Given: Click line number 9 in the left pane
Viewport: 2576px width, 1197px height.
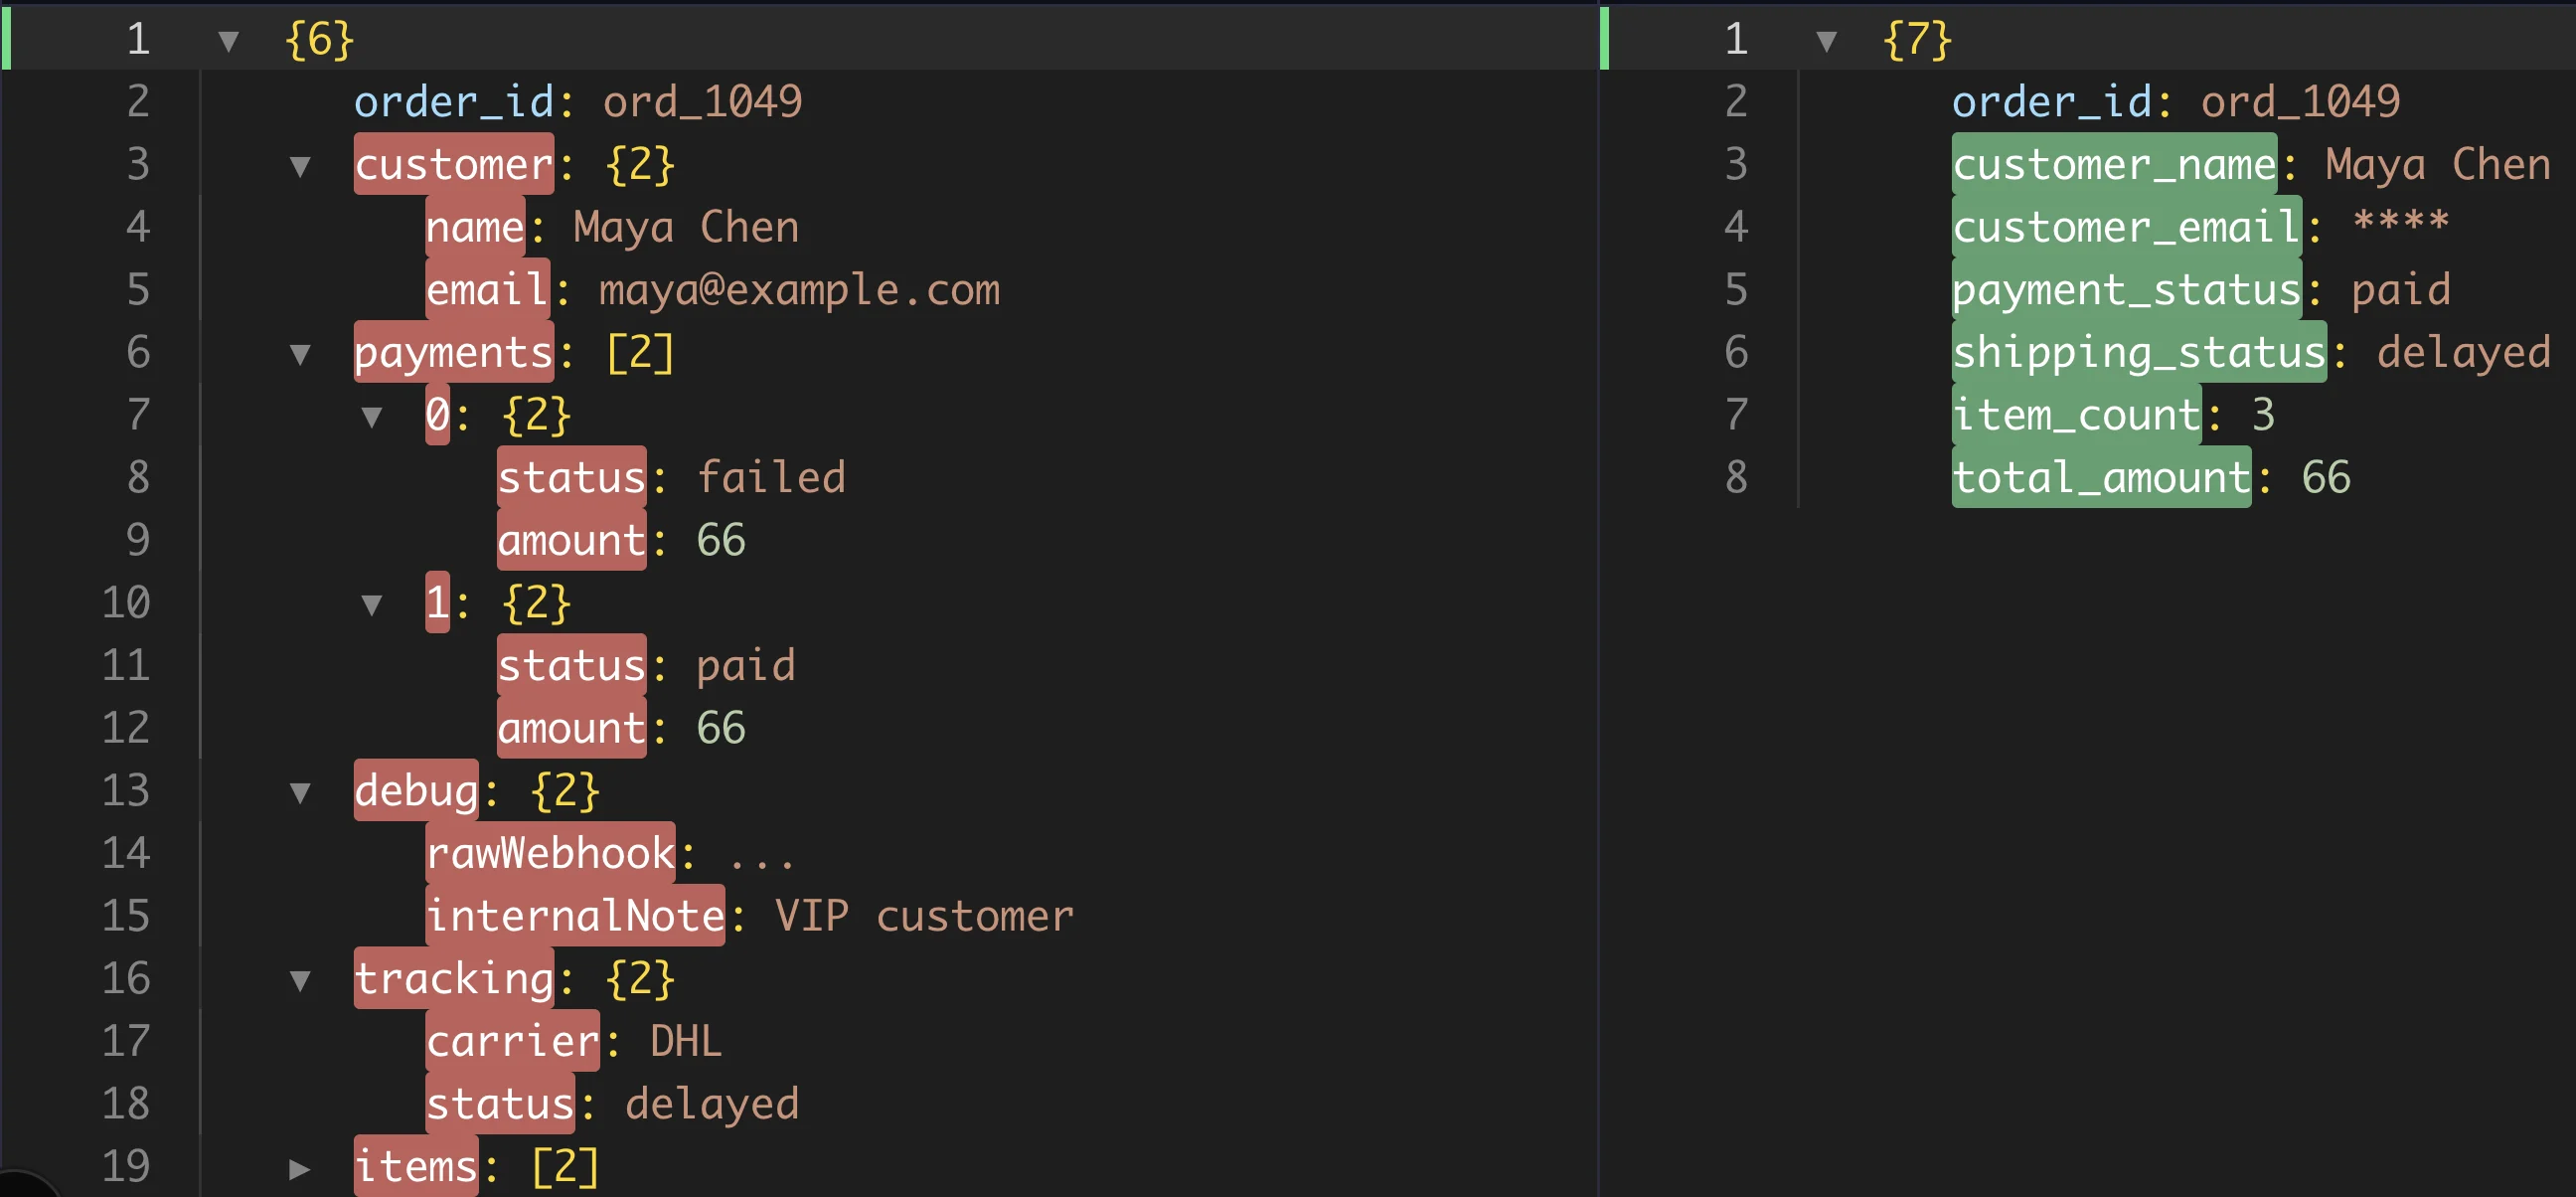Looking at the screenshot, I should pos(138,540).
